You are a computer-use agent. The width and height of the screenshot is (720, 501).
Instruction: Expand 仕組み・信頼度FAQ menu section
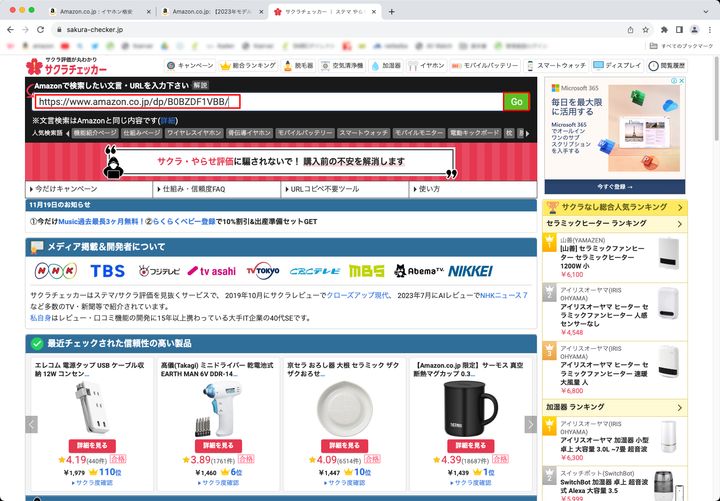pos(218,188)
